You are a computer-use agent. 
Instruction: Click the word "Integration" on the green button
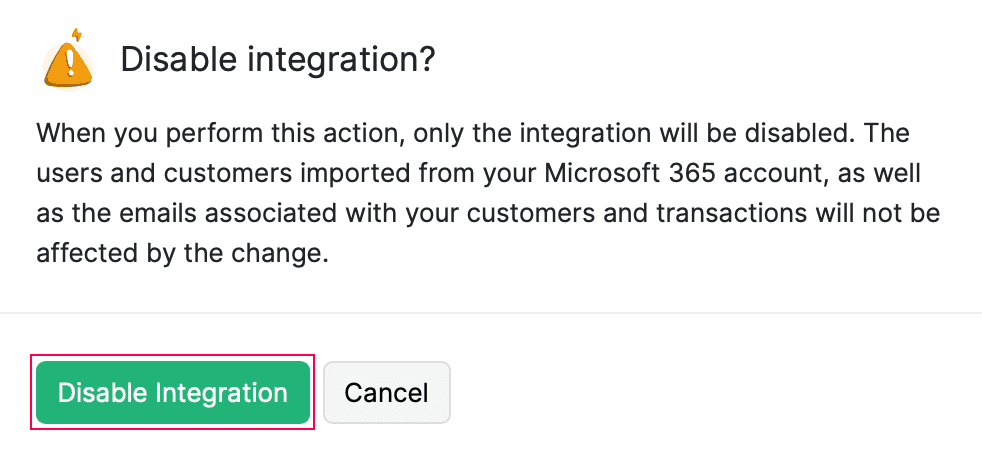click(221, 392)
